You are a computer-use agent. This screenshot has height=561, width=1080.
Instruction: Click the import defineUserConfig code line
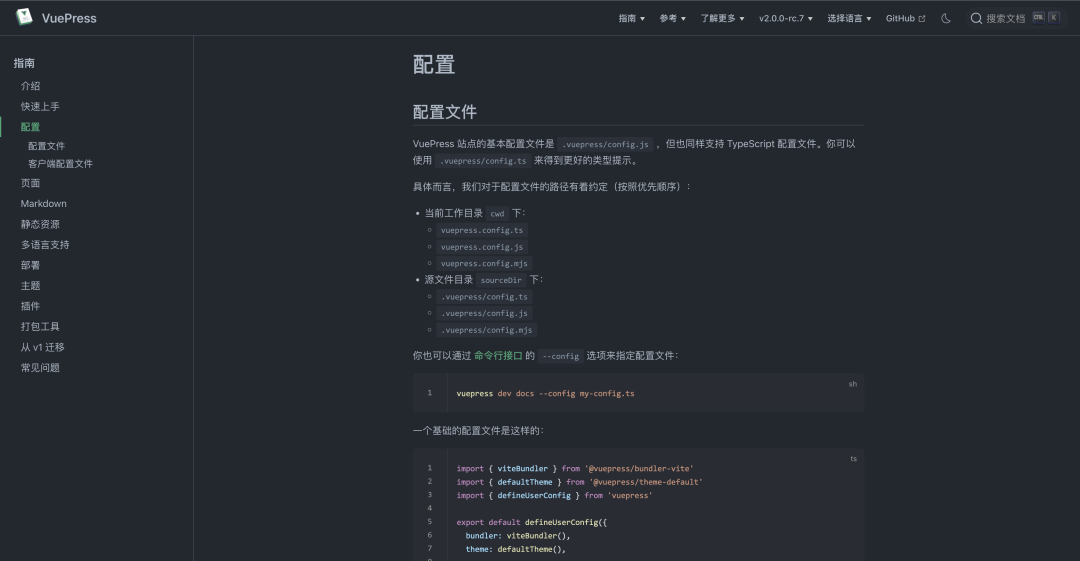coord(554,496)
